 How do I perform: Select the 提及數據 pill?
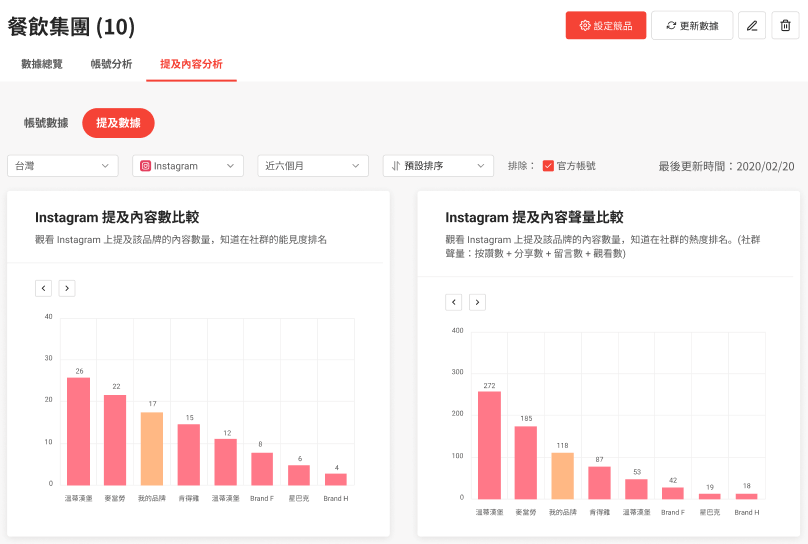pyautogui.click(x=119, y=123)
